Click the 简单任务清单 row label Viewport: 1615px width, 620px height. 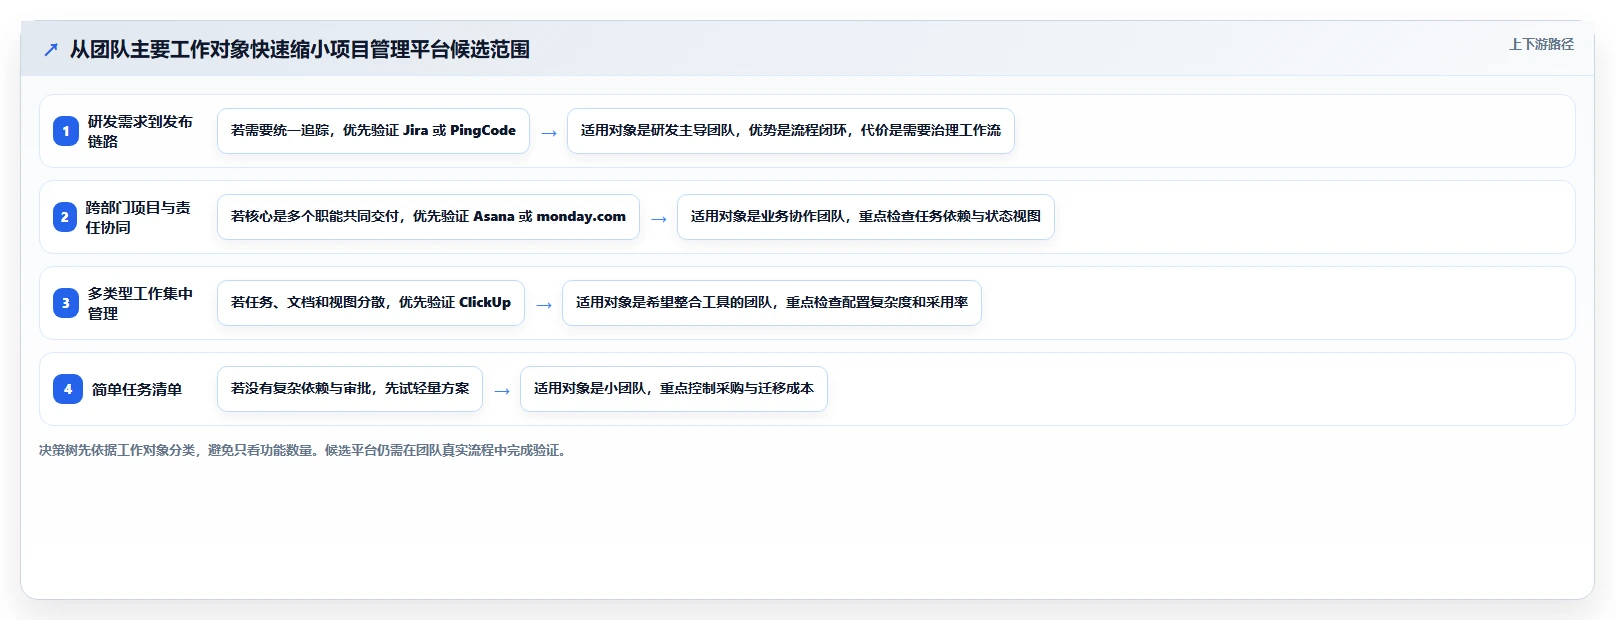[x=137, y=389]
